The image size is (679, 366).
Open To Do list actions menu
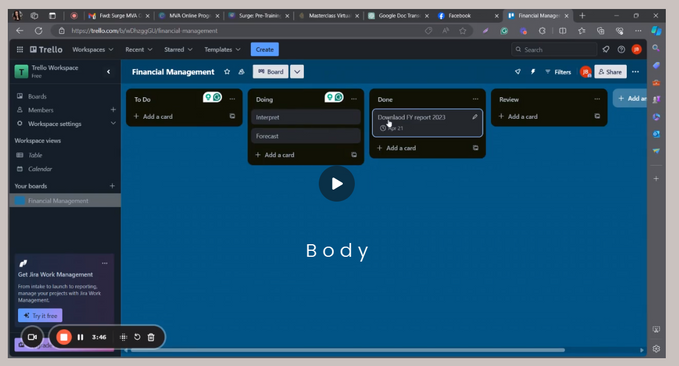pyautogui.click(x=233, y=99)
